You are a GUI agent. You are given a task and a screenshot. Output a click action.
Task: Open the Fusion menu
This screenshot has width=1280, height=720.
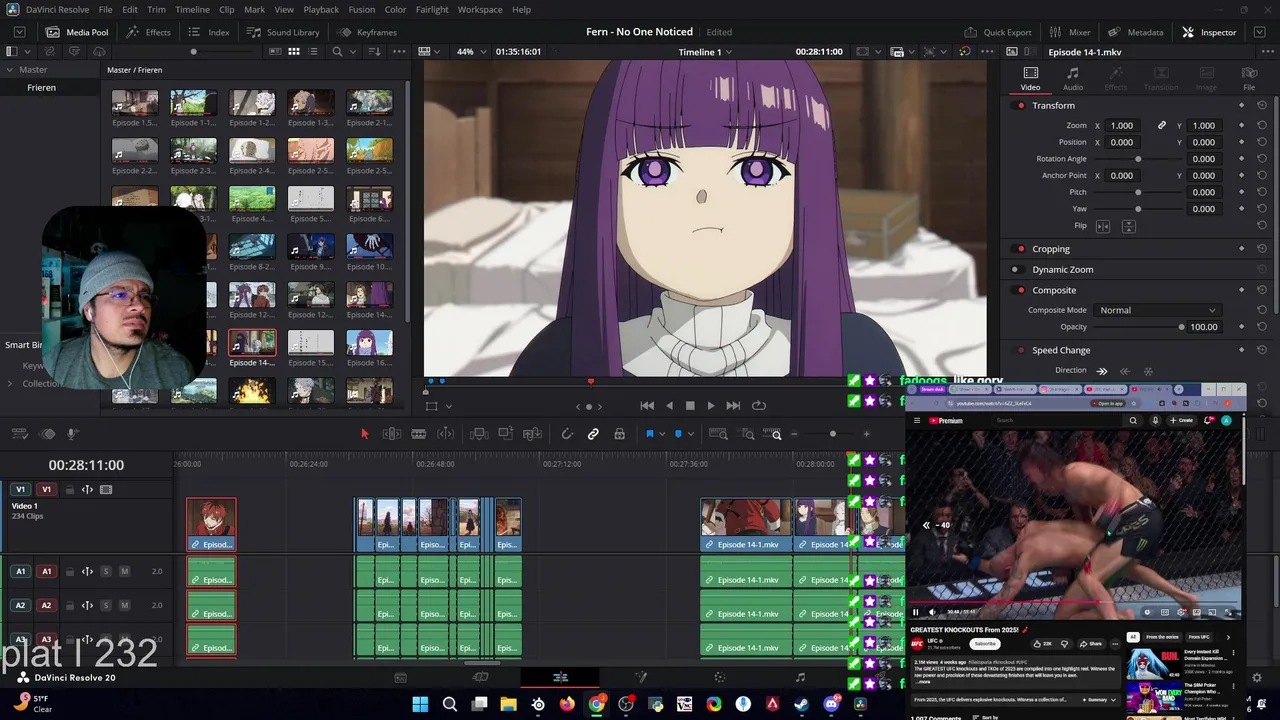(x=362, y=9)
